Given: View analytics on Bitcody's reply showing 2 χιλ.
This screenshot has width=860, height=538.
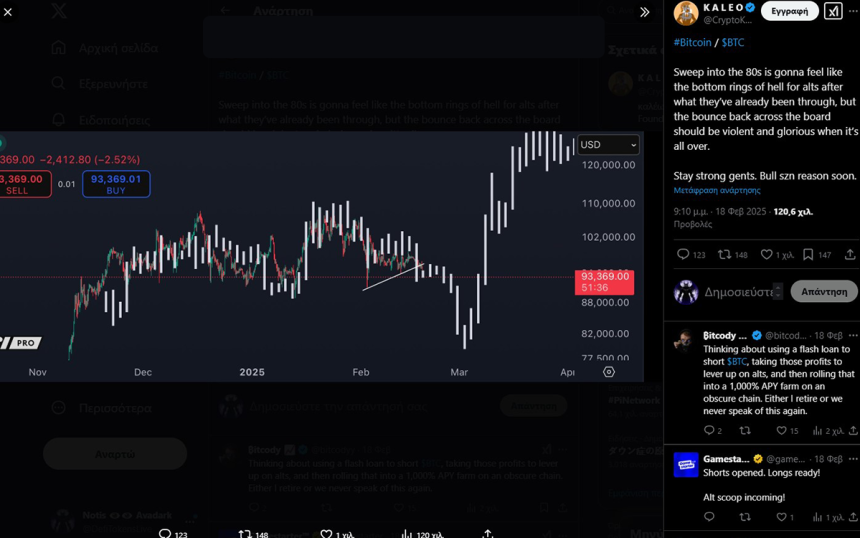Looking at the screenshot, I should (828, 431).
